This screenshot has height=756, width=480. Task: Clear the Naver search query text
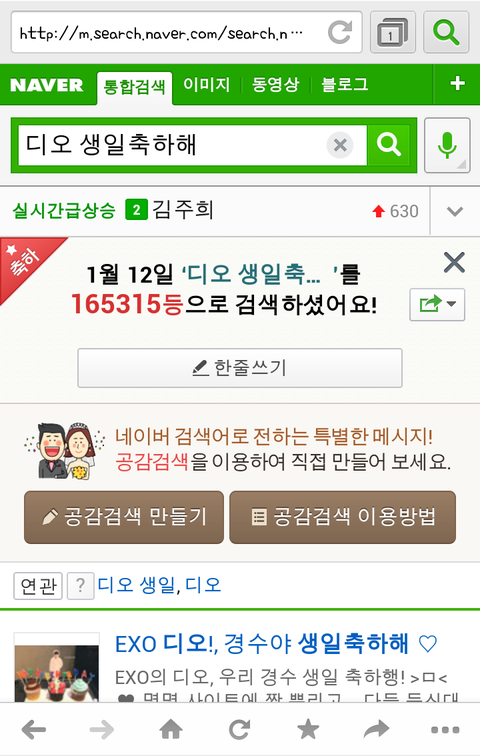(340, 145)
